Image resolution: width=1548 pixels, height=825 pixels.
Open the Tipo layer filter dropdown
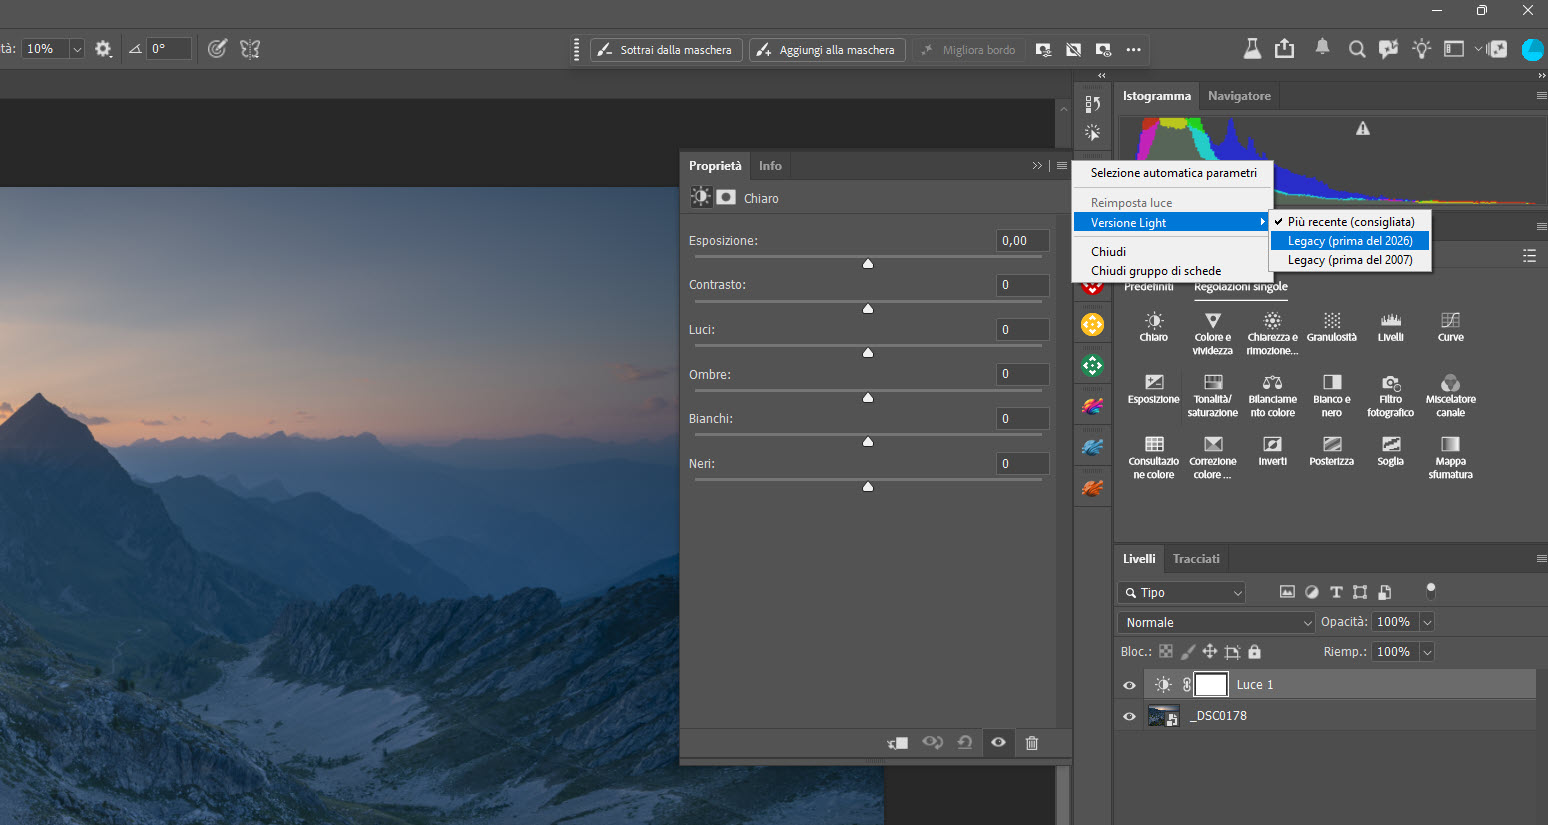pos(1181,592)
